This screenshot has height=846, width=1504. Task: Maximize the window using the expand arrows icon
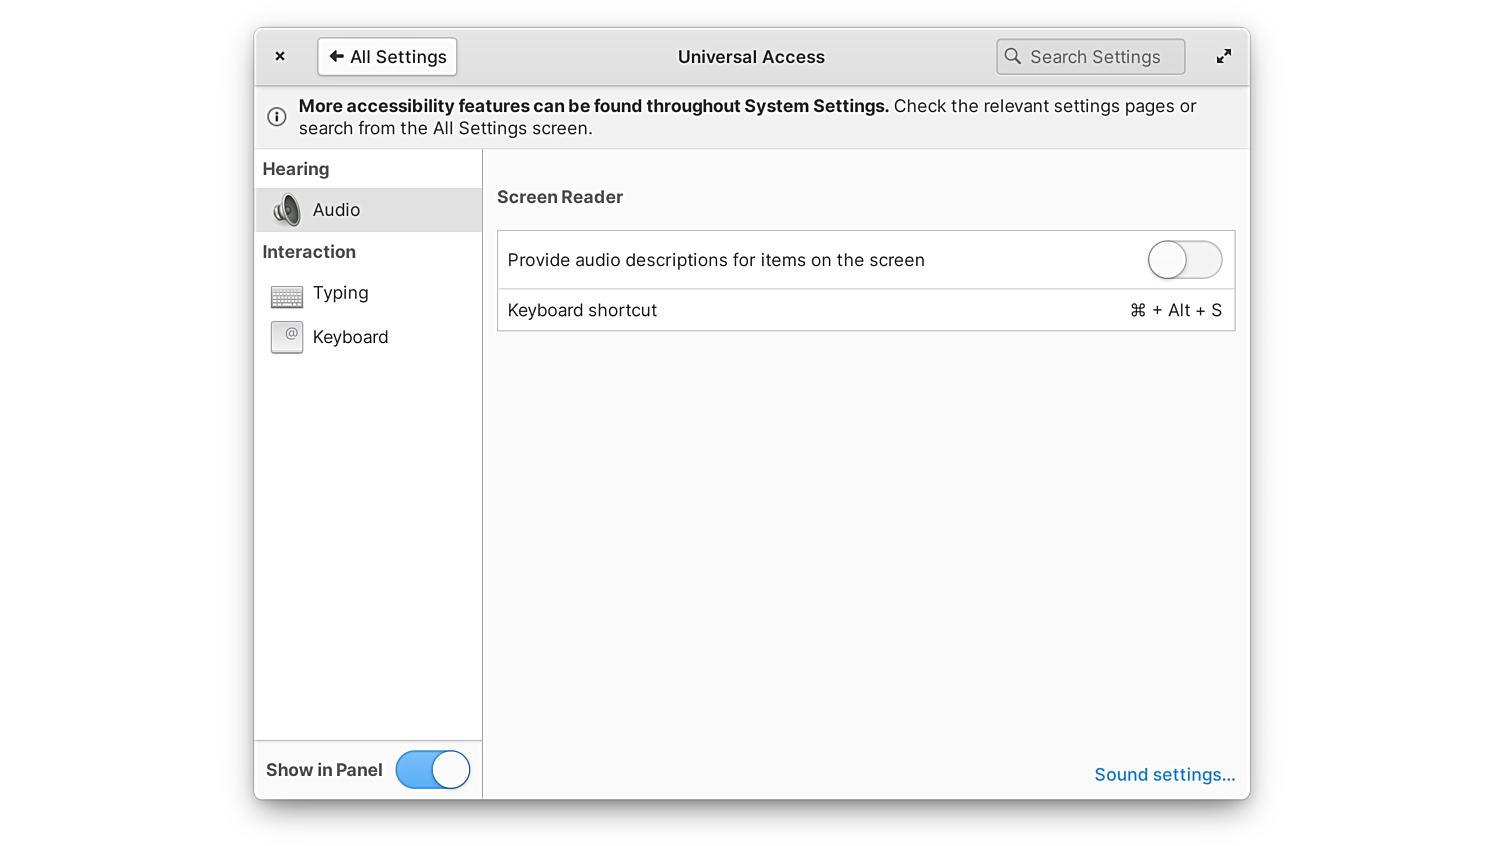coord(1223,57)
